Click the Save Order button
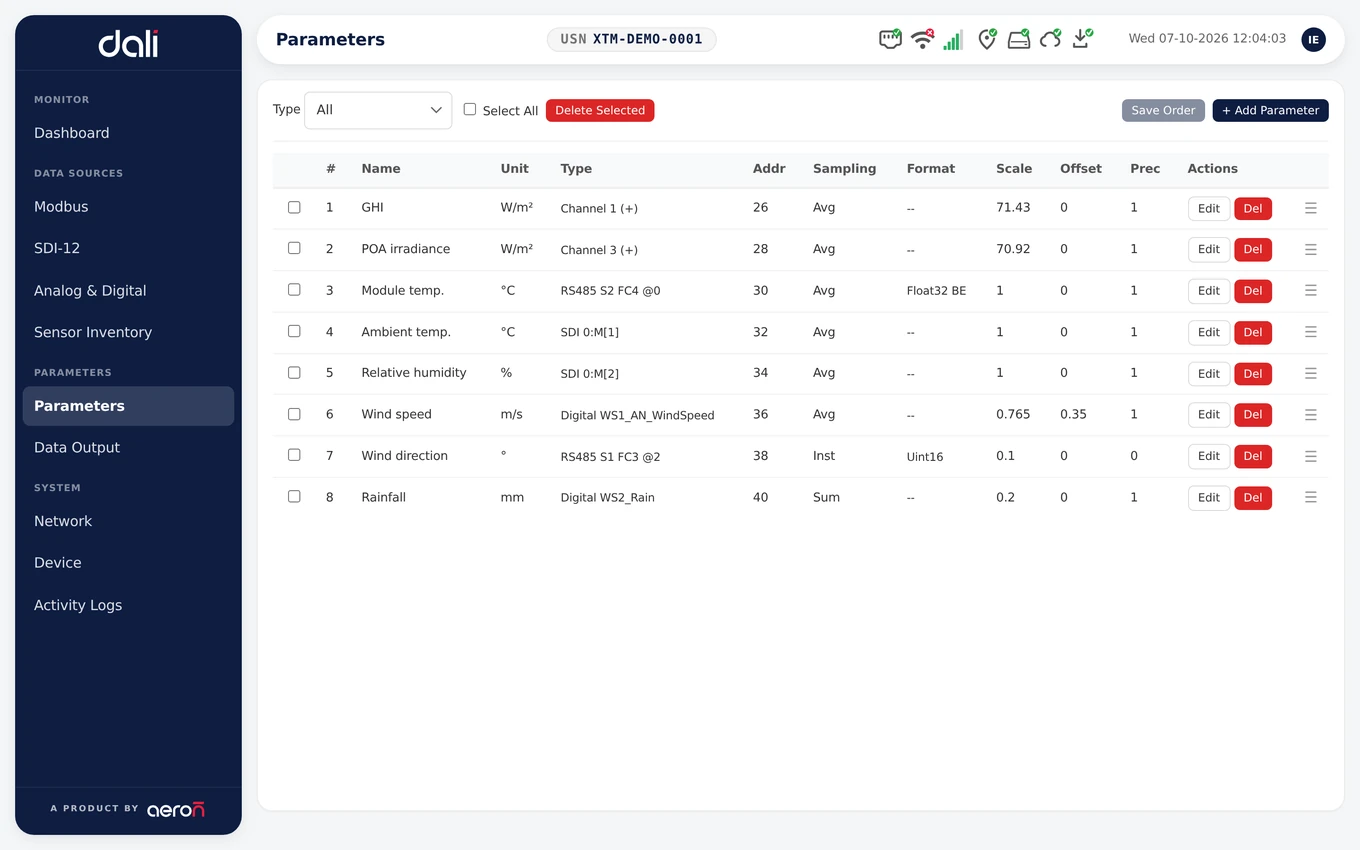The width and height of the screenshot is (1360, 850). [x=1163, y=110]
